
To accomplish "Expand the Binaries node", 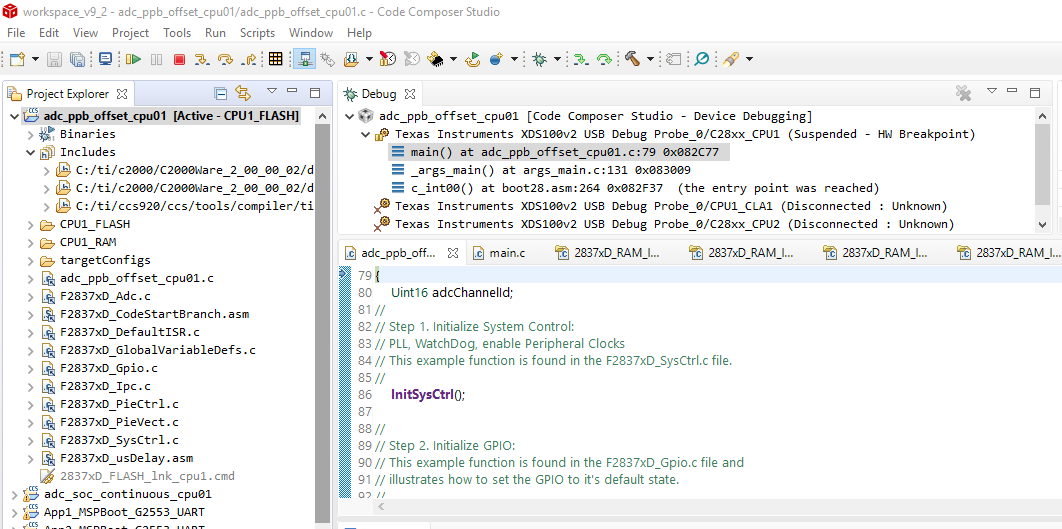I will [x=31, y=134].
